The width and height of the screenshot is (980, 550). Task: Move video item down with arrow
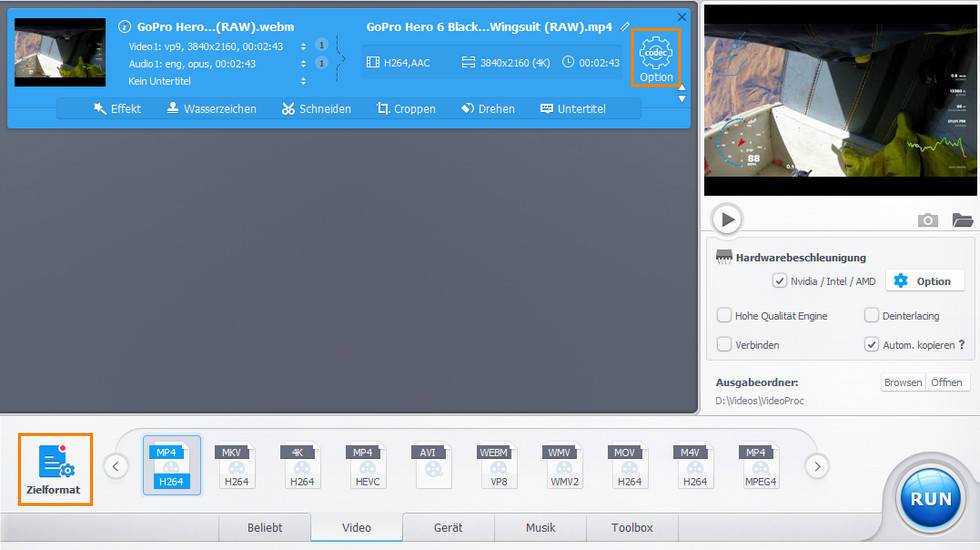pyautogui.click(x=682, y=99)
